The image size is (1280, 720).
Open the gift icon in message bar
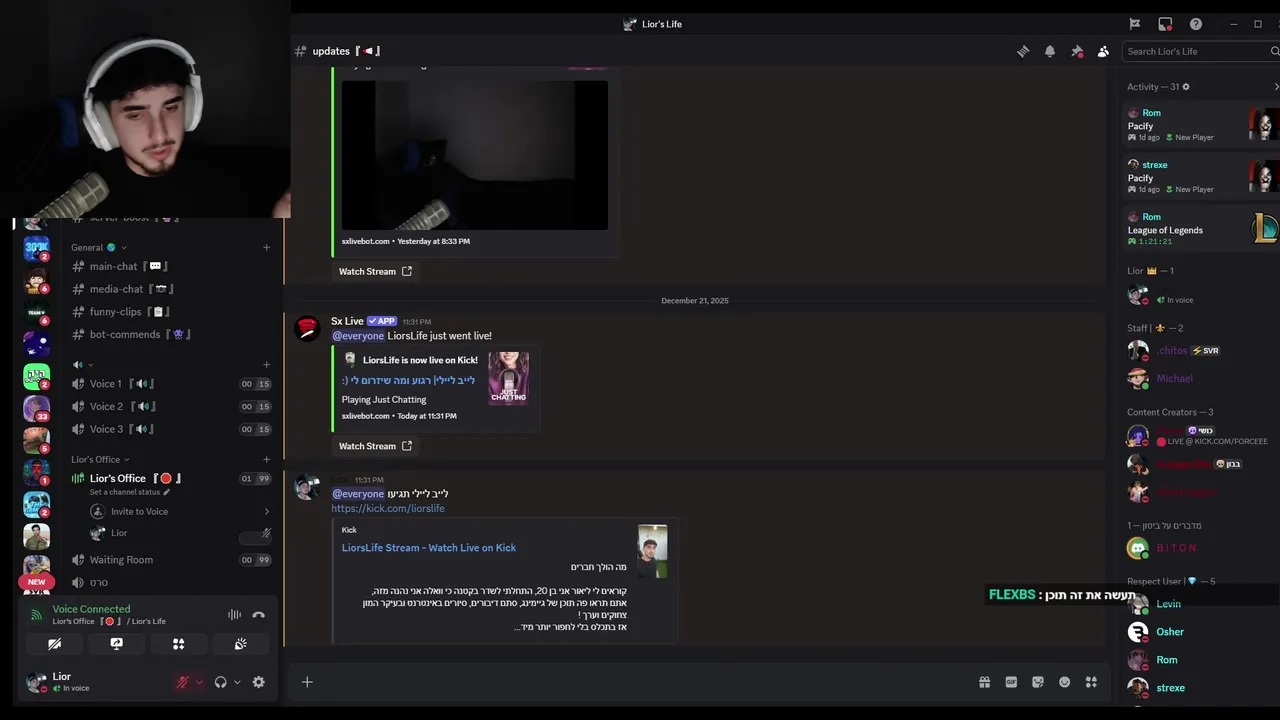tap(984, 682)
